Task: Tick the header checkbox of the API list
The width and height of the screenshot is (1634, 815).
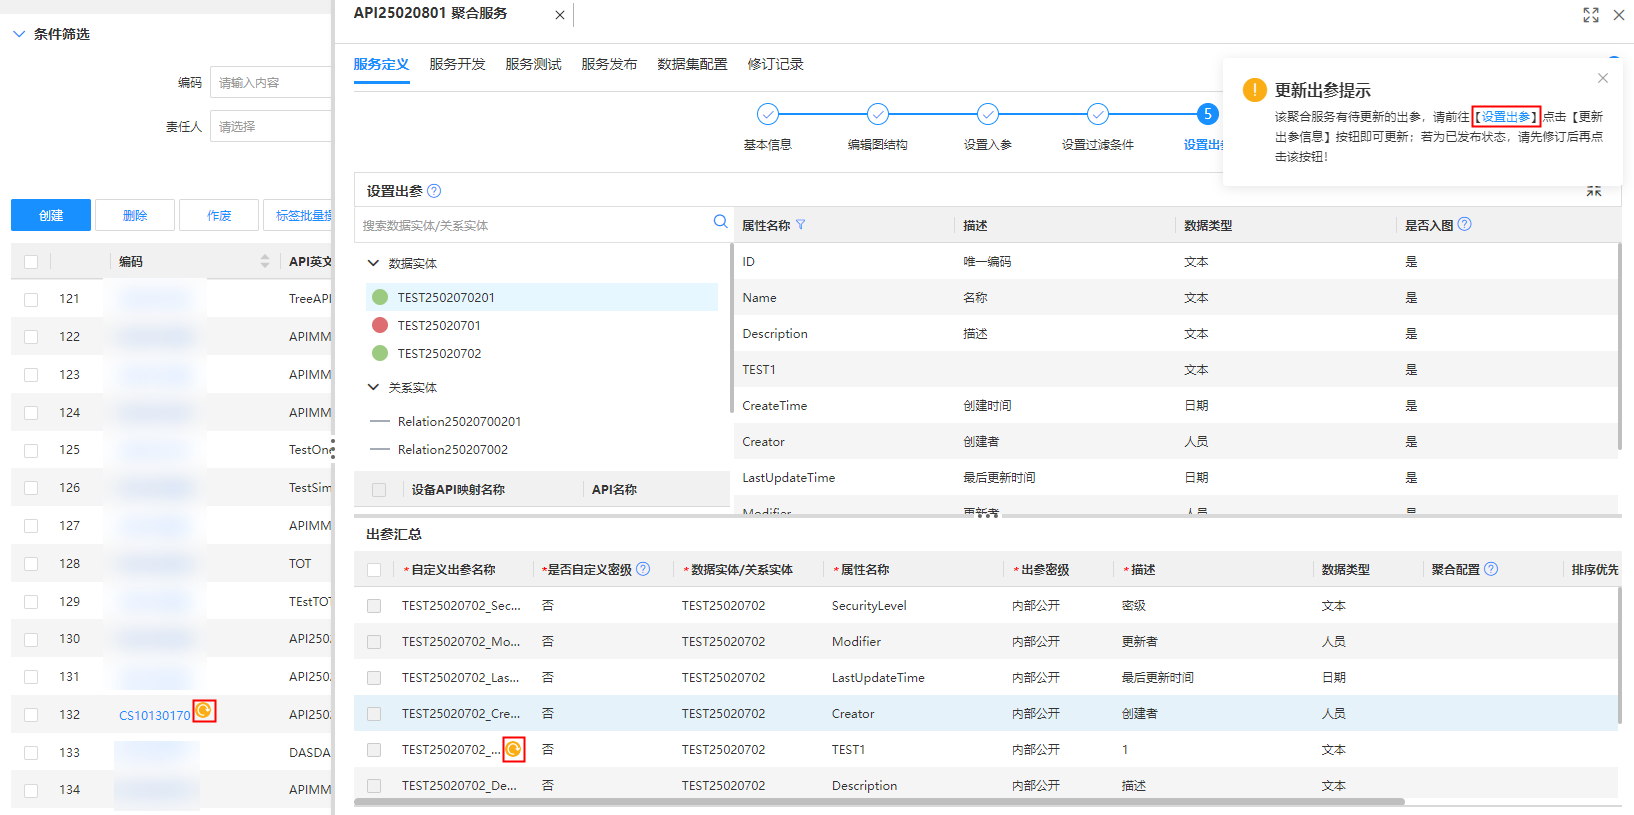Action: (x=31, y=262)
